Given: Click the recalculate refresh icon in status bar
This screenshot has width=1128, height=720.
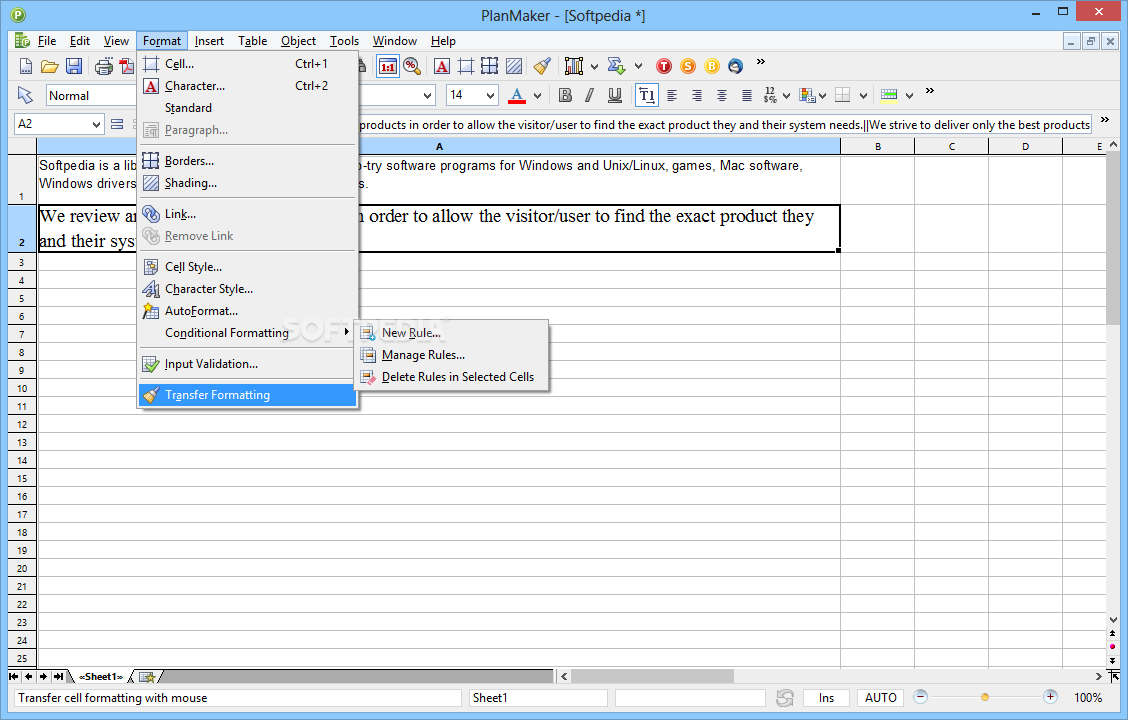Looking at the screenshot, I should point(785,698).
